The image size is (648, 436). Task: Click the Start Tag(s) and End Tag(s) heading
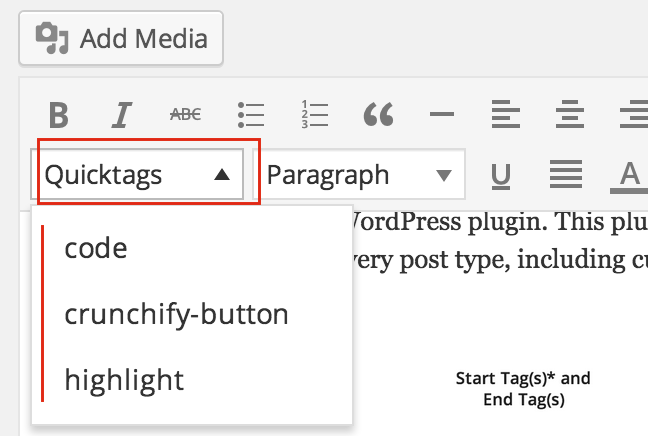[x=523, y=389]
